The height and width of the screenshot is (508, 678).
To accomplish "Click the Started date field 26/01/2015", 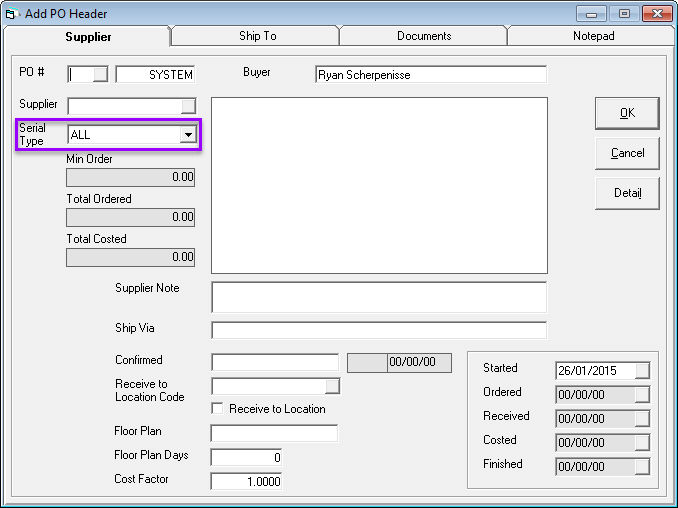I will click(x=595, y=371).
